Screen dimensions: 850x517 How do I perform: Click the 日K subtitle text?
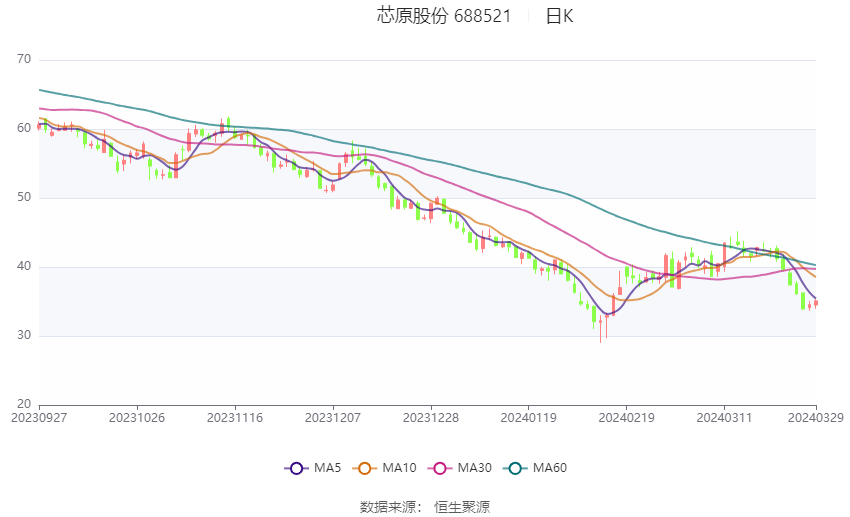(559, 16)
